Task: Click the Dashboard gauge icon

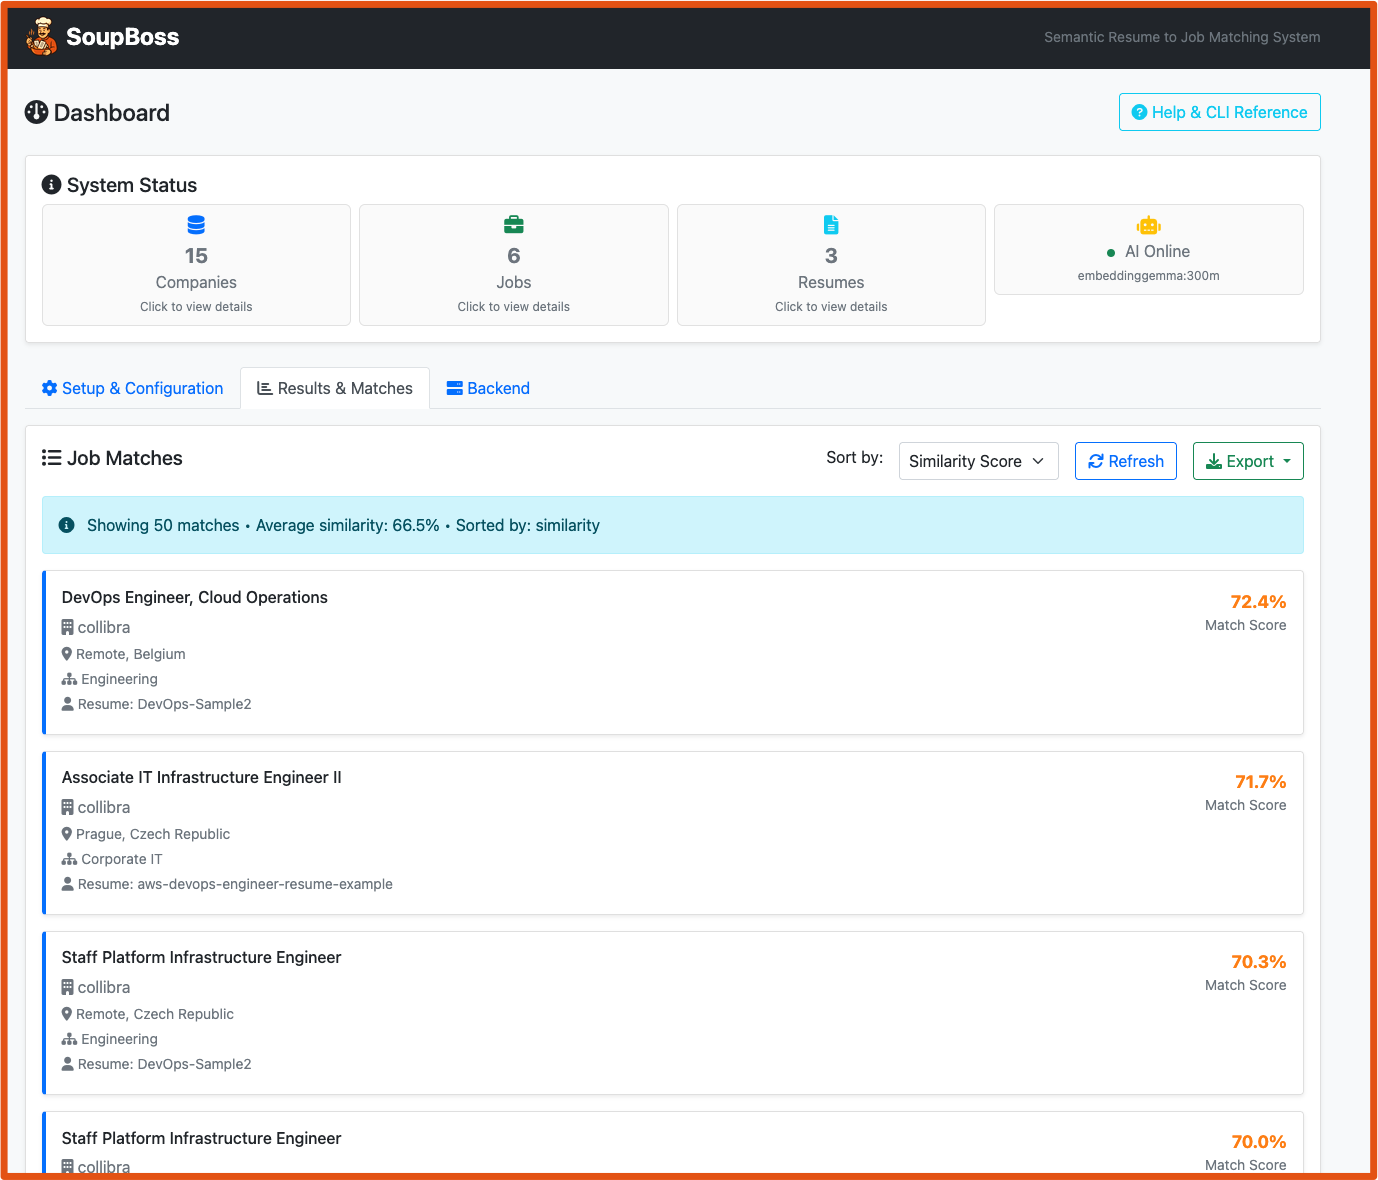Action: (36, 112)
